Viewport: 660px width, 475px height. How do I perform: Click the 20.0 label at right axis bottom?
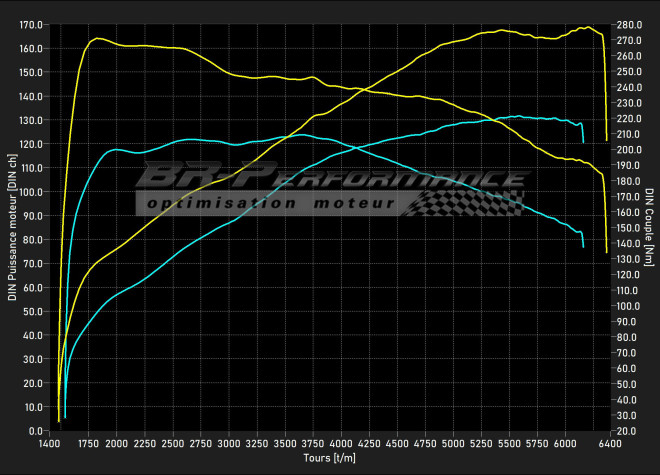pyautogui.click(x=627, y=431)
